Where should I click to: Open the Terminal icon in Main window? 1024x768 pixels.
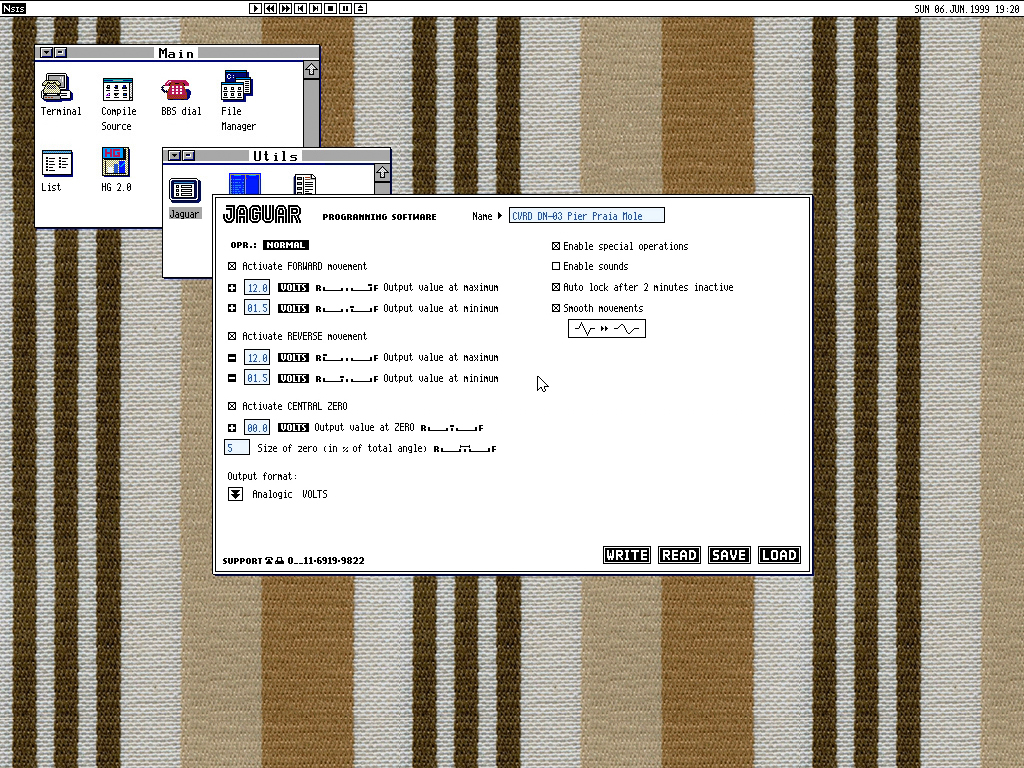pyautogui.click(x=59, y=91)
